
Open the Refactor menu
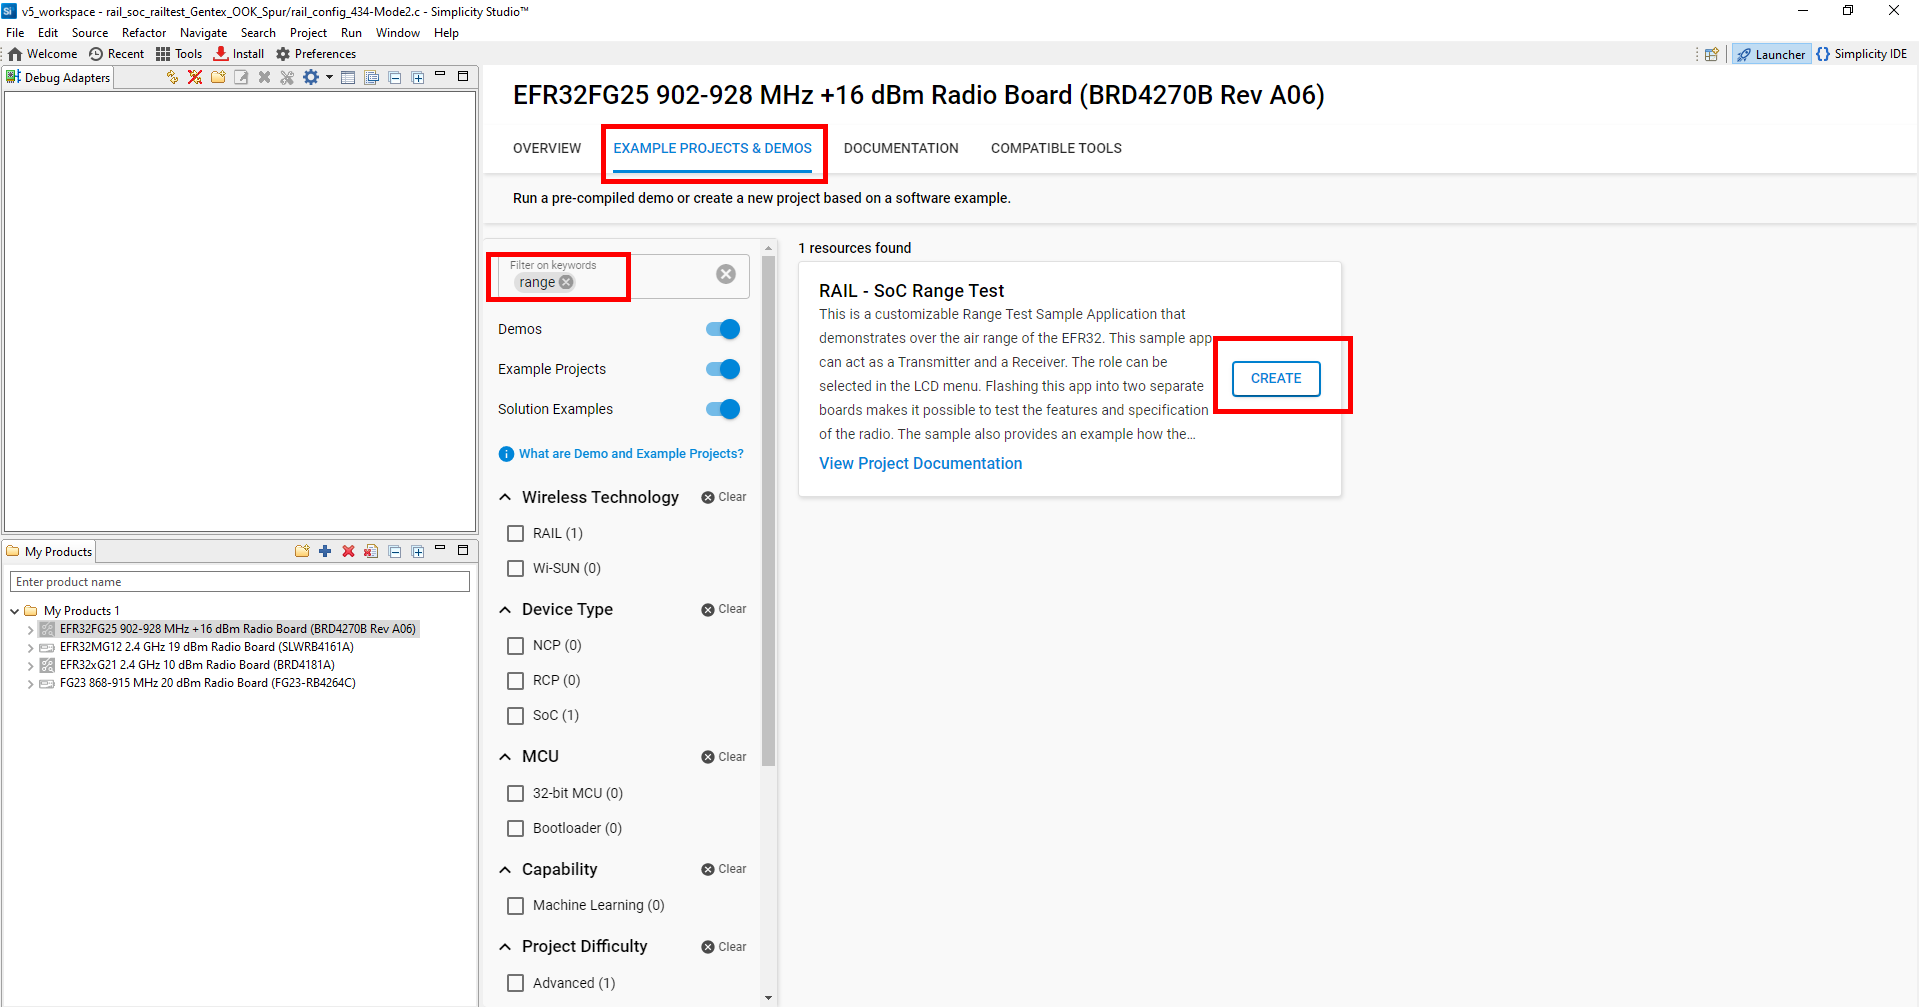pyautogui.click(x=144, y=33)
